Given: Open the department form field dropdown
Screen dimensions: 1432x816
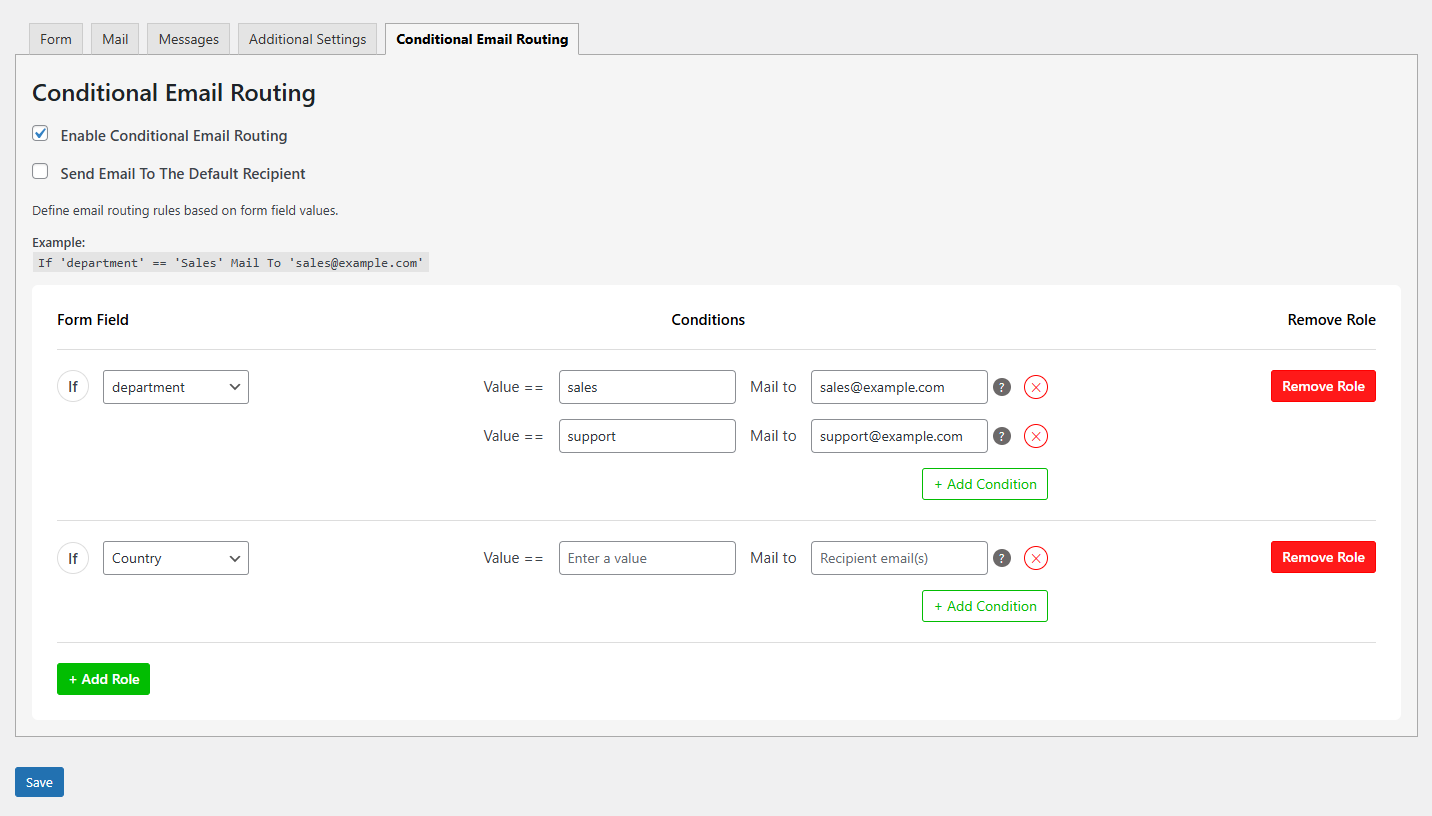Looking at the screenshot, I should pos(176,387).
